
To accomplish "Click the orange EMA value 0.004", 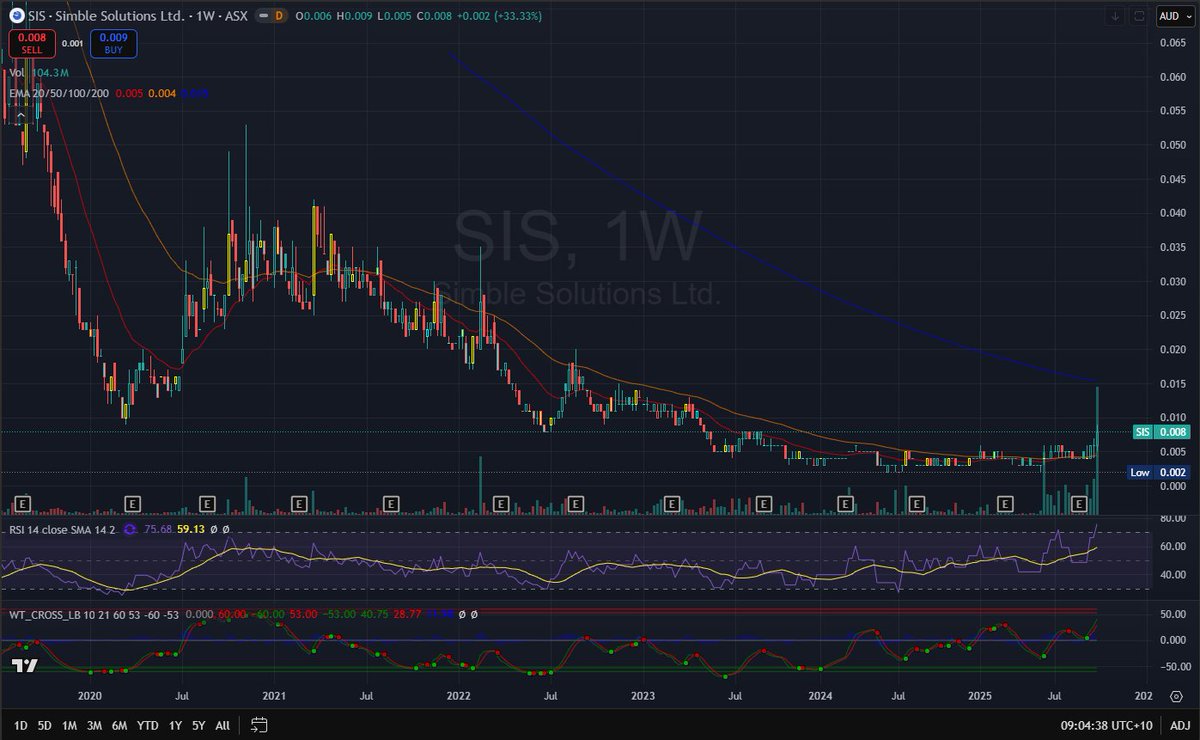I will pyautogui.click(x=163, y=93).
